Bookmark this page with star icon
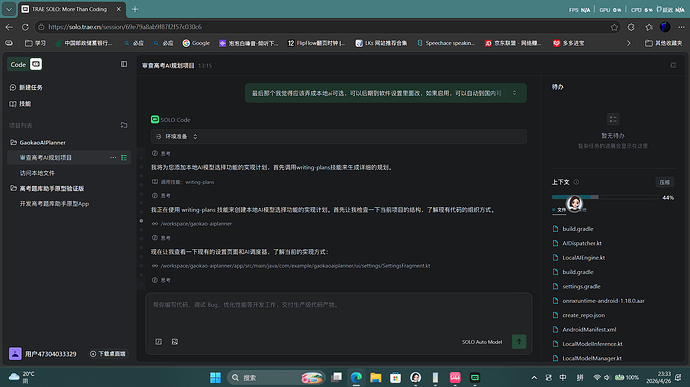 614,27
